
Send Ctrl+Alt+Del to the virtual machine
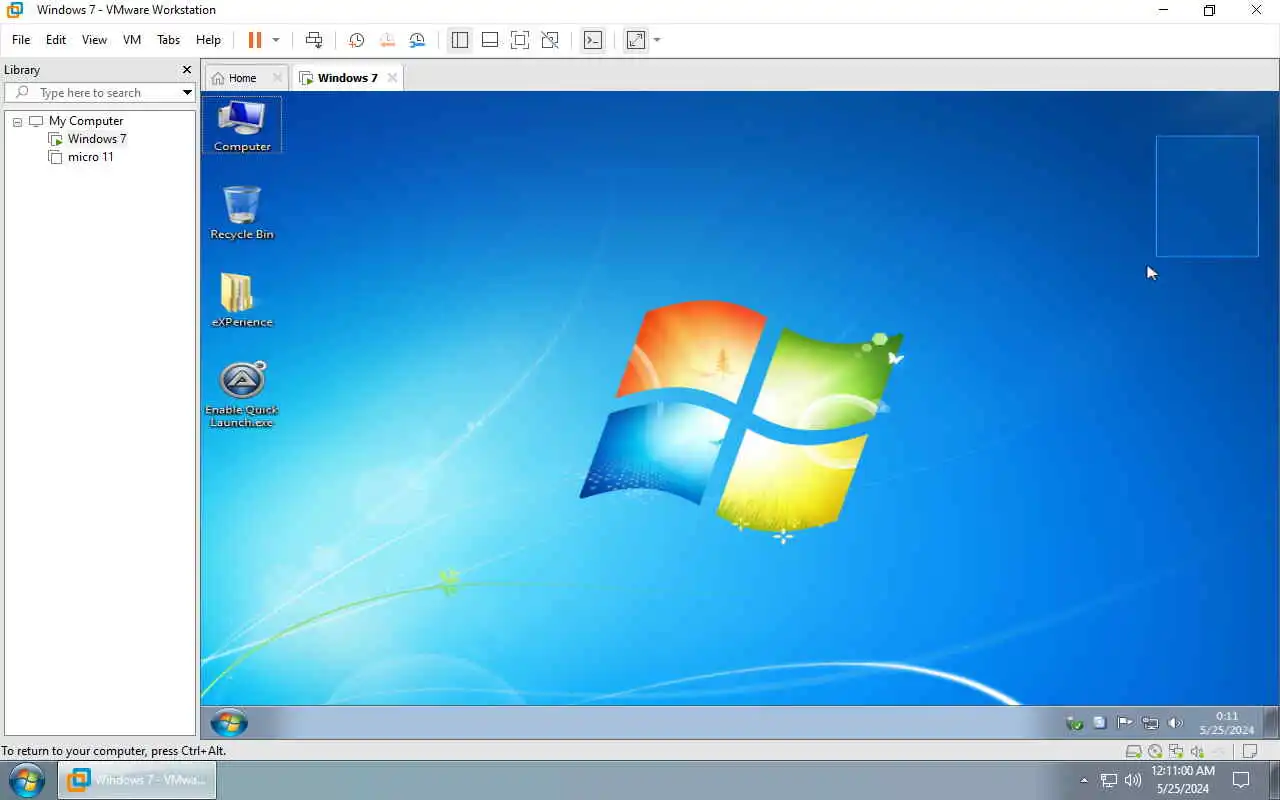(x=314, y=40)
